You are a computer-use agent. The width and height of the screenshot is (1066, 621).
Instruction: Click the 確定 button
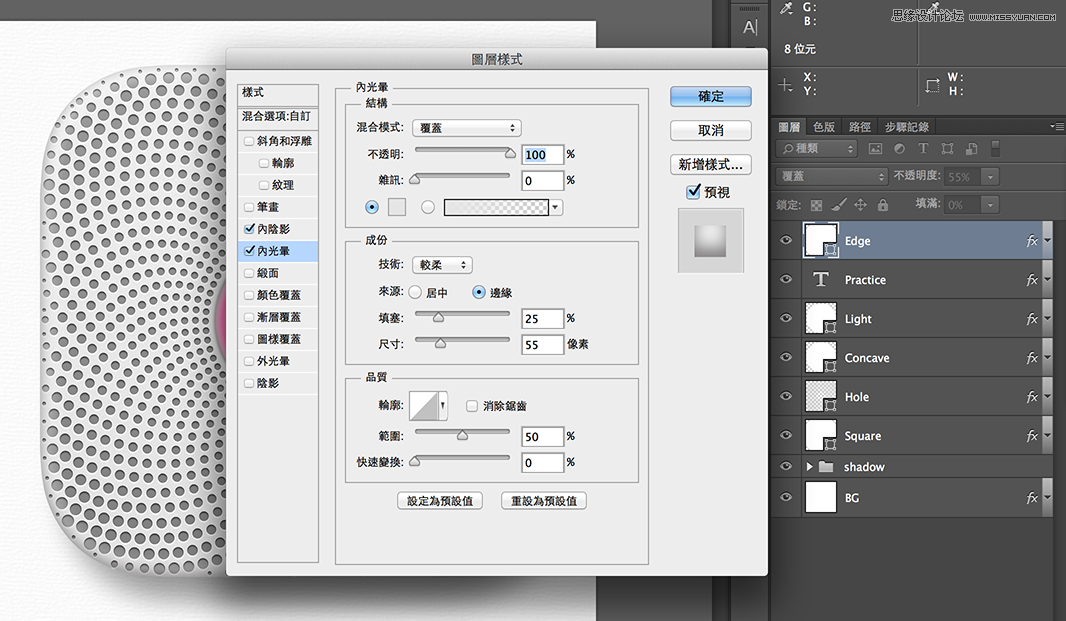(x=710, y=96)
